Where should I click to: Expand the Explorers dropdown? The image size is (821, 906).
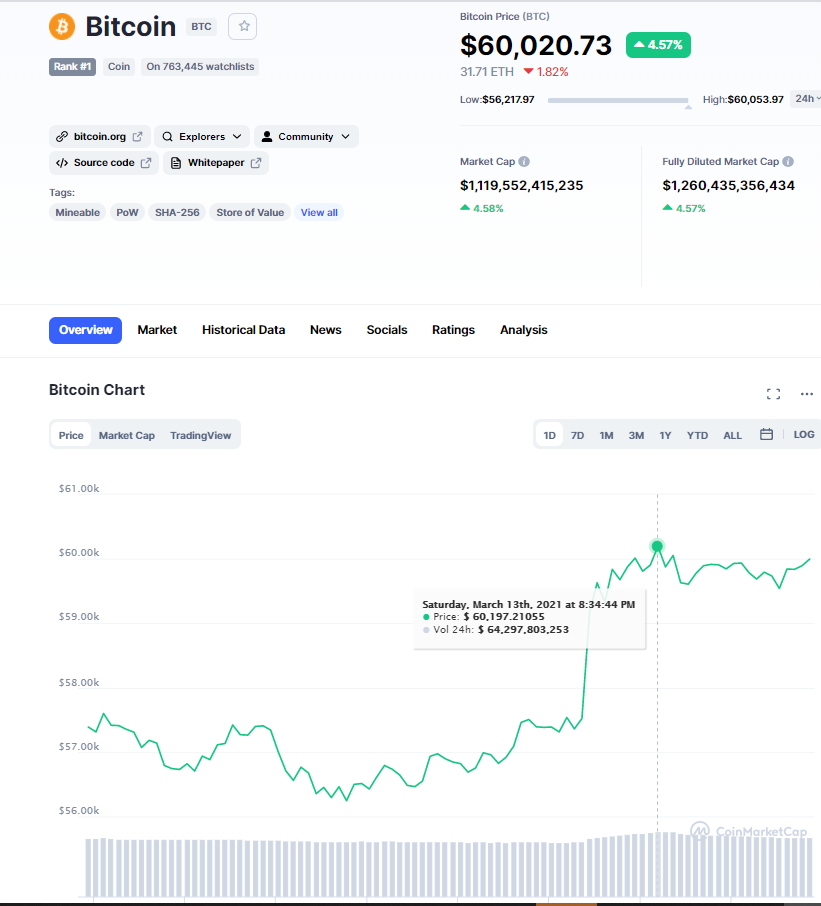pos(202,137)
